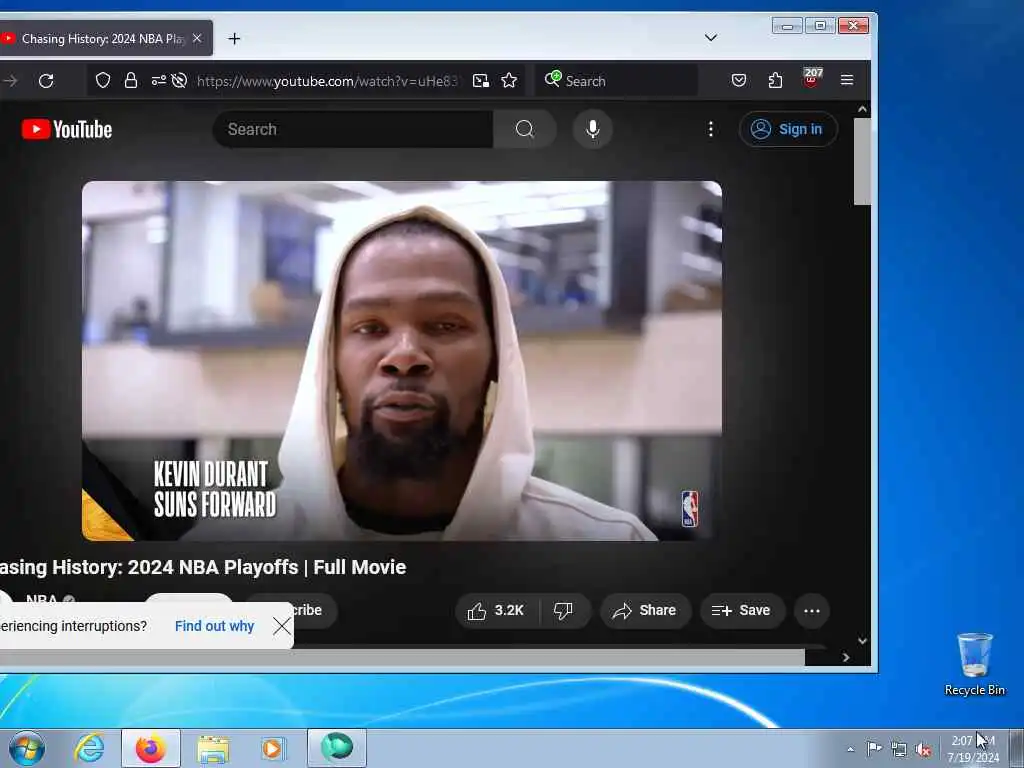This screenshot has height=768, width=1024.
Task: Click the YouTube magnifier search button
Action: tap(524, 129)
